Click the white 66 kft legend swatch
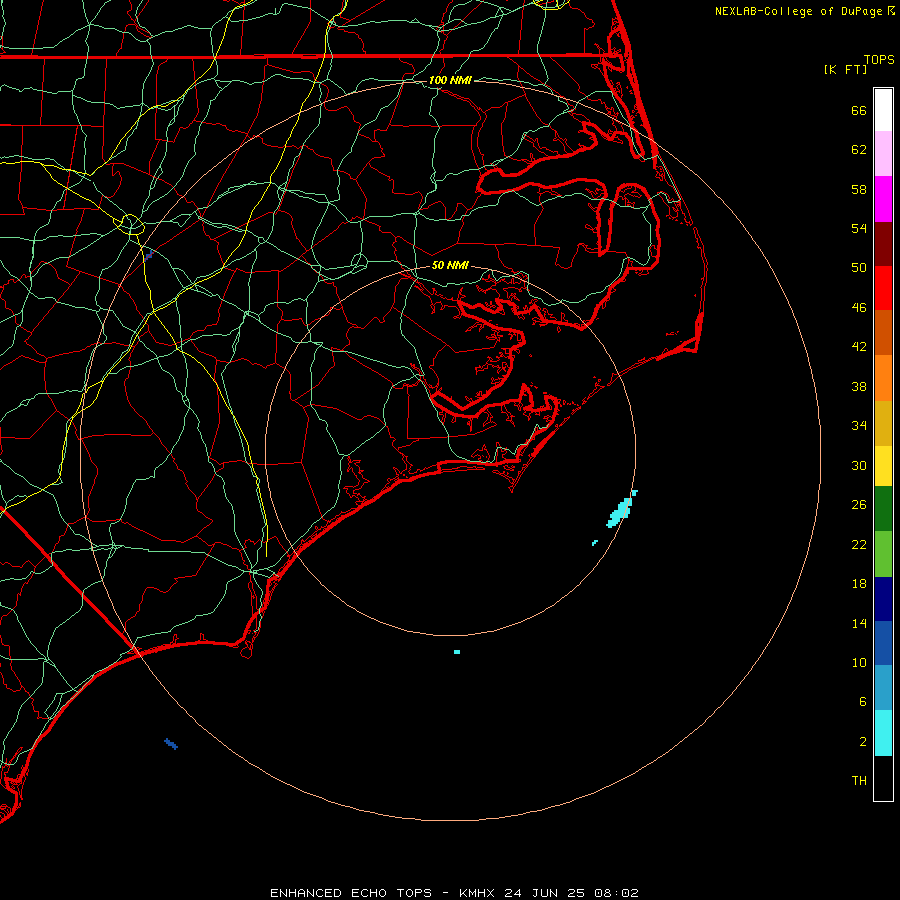Screen dimensions: 900x900 coord(883,110)
